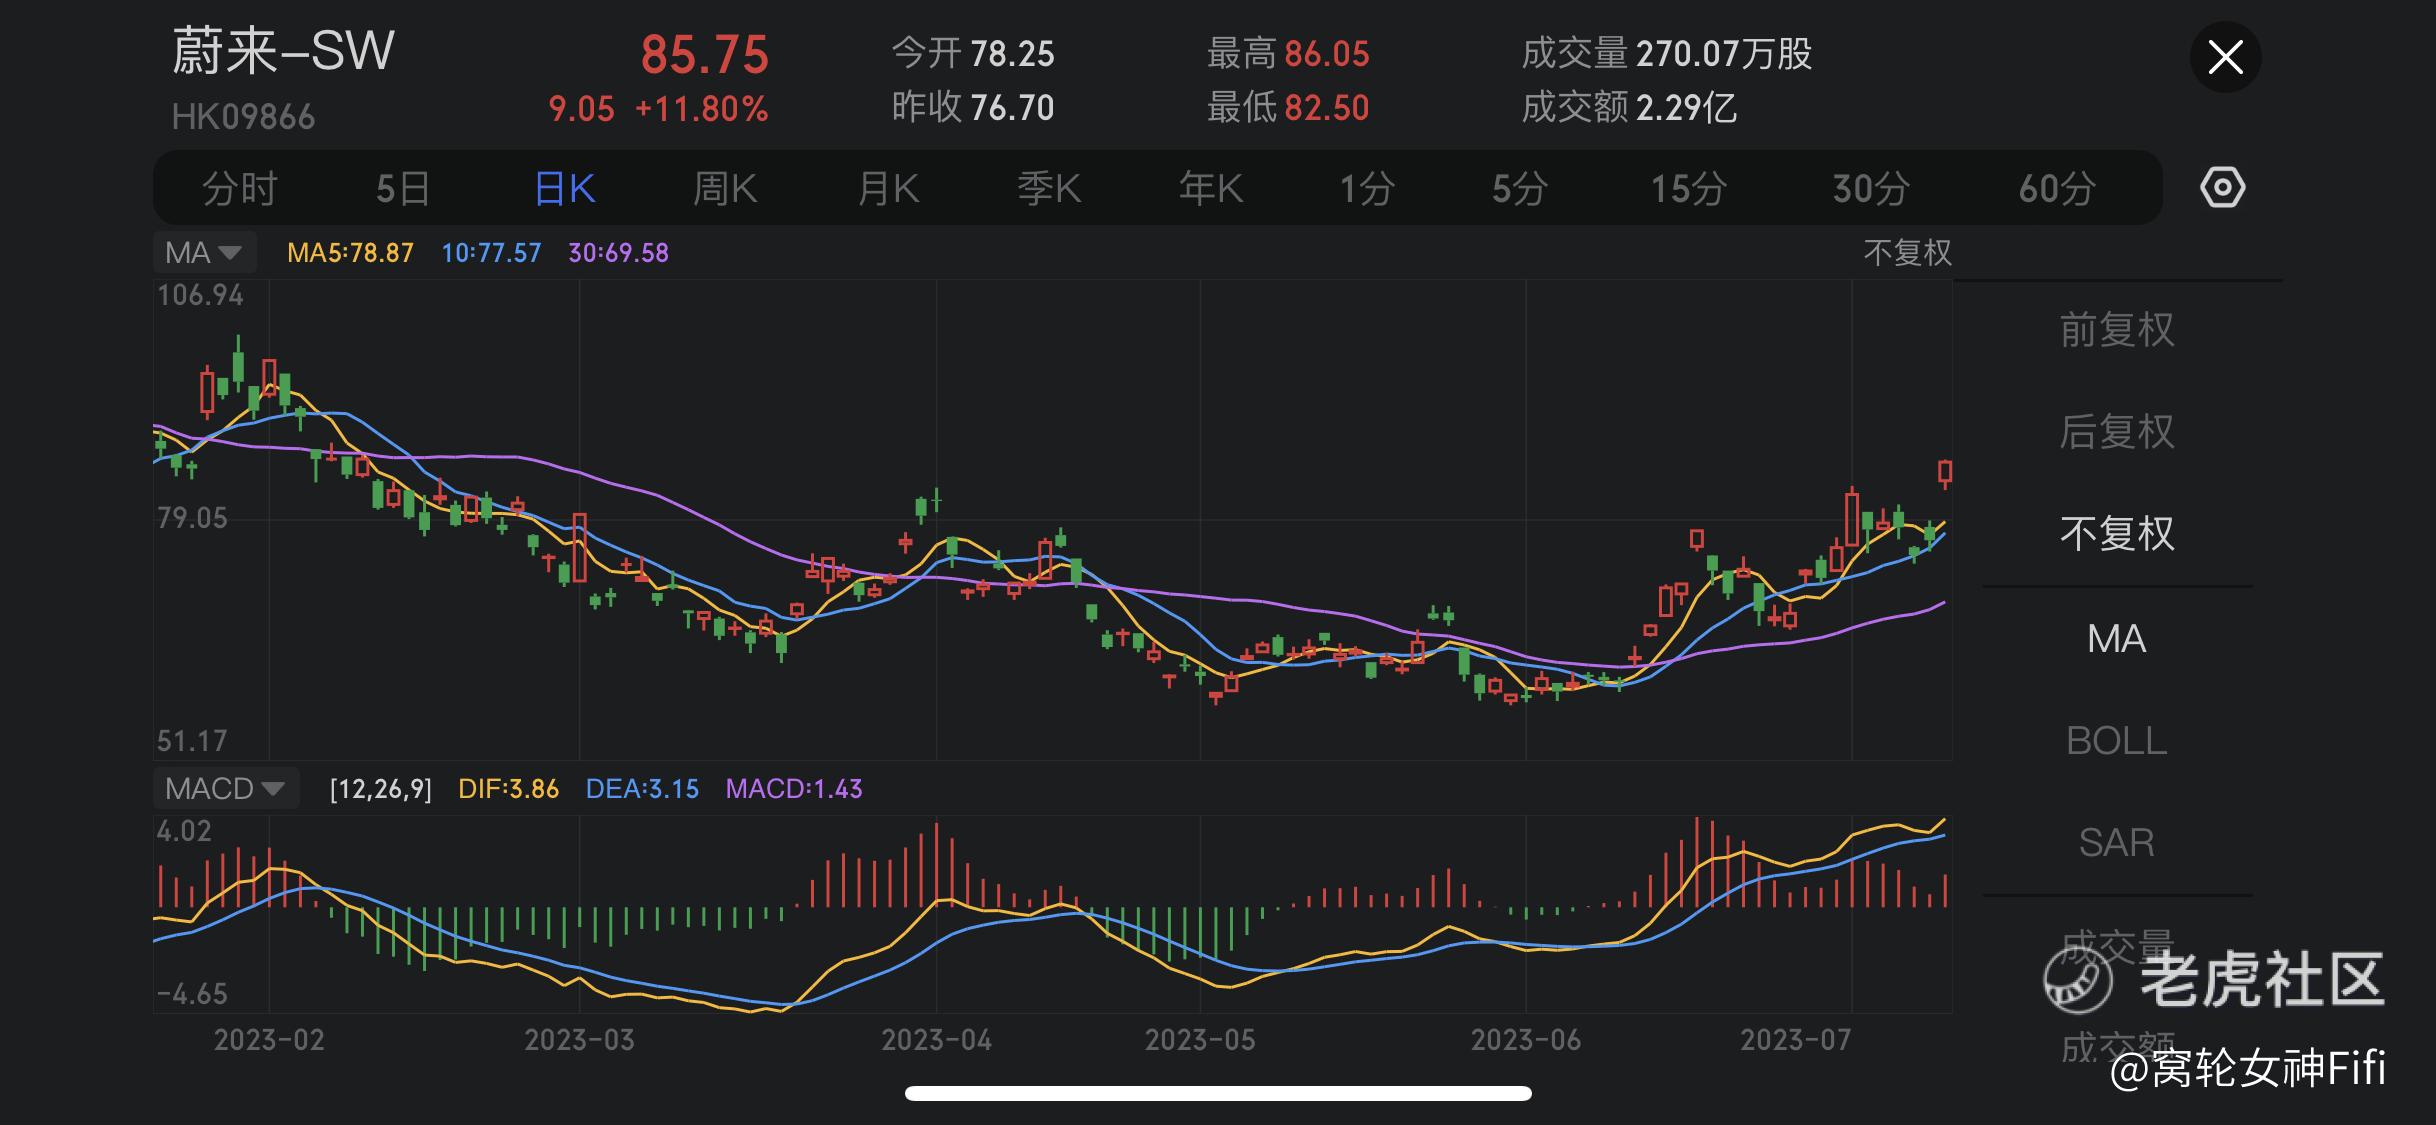
Task: Open chart settings hexagon icon
Action: [2222, 188]
